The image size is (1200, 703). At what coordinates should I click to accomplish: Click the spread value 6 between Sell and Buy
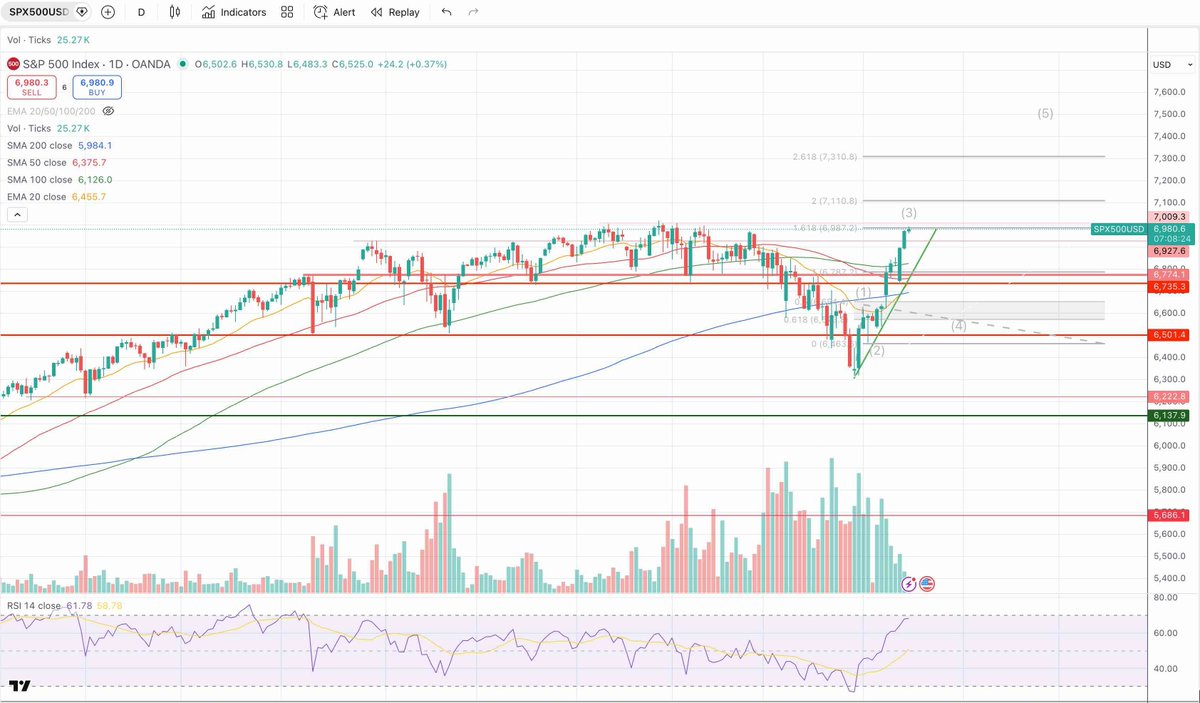tap(64, 87)
